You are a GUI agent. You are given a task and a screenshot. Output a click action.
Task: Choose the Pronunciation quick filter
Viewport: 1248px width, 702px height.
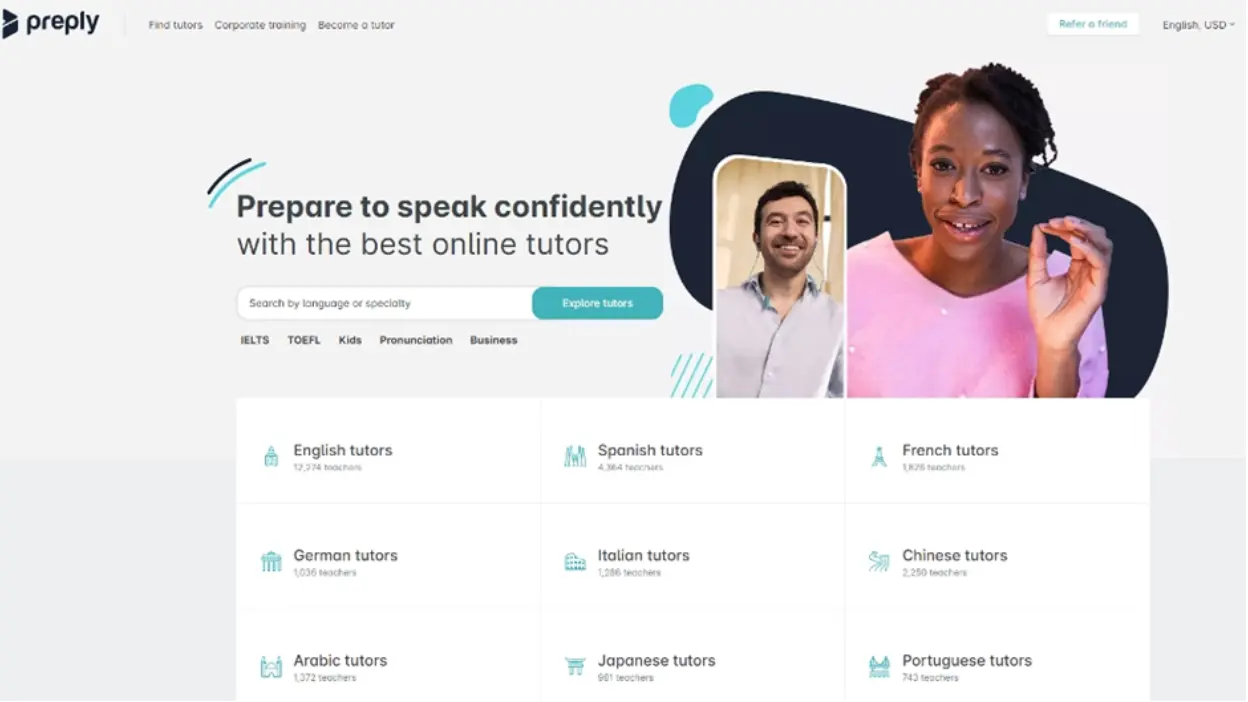(x=416, y=340)
